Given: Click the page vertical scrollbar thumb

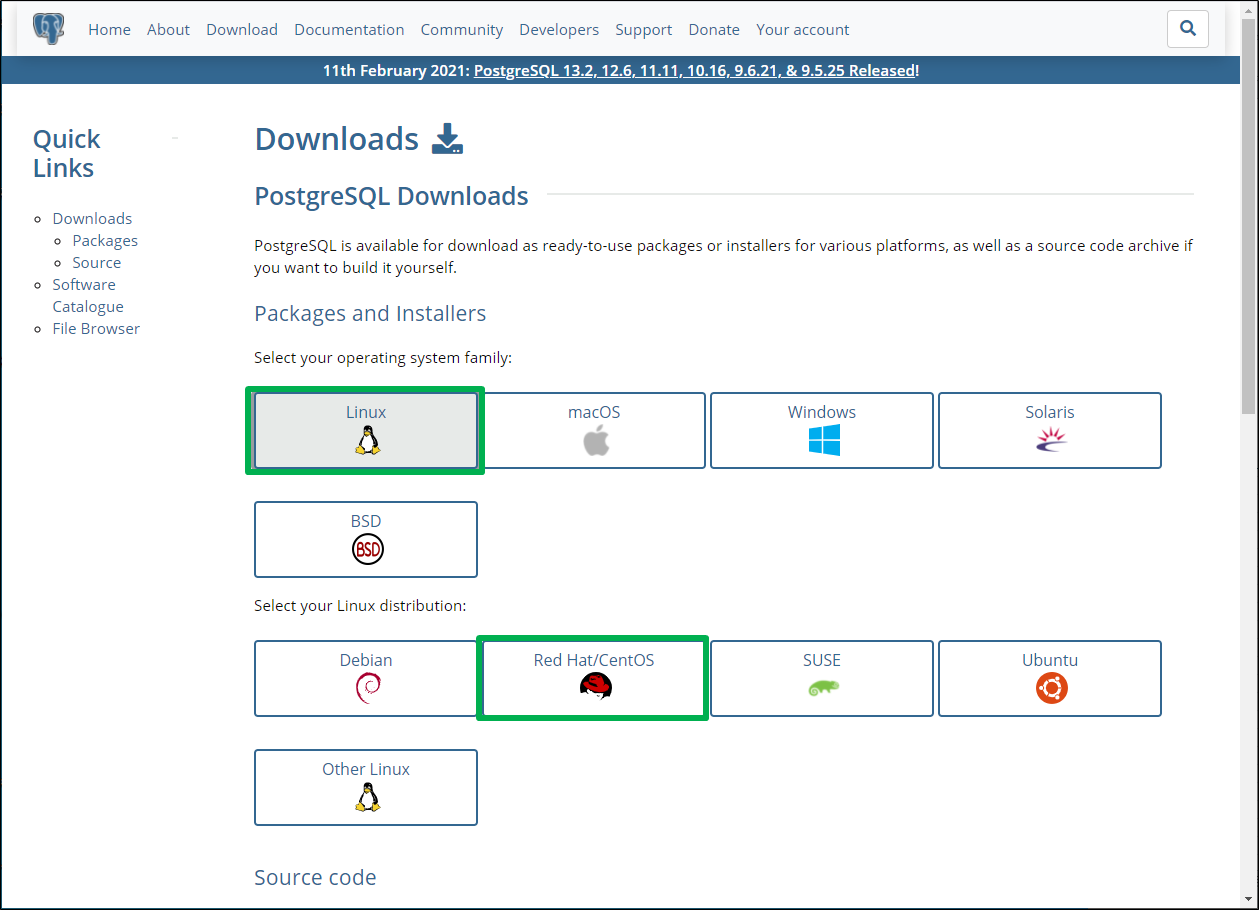Looking at the screenshot, I should point(1248,216).
